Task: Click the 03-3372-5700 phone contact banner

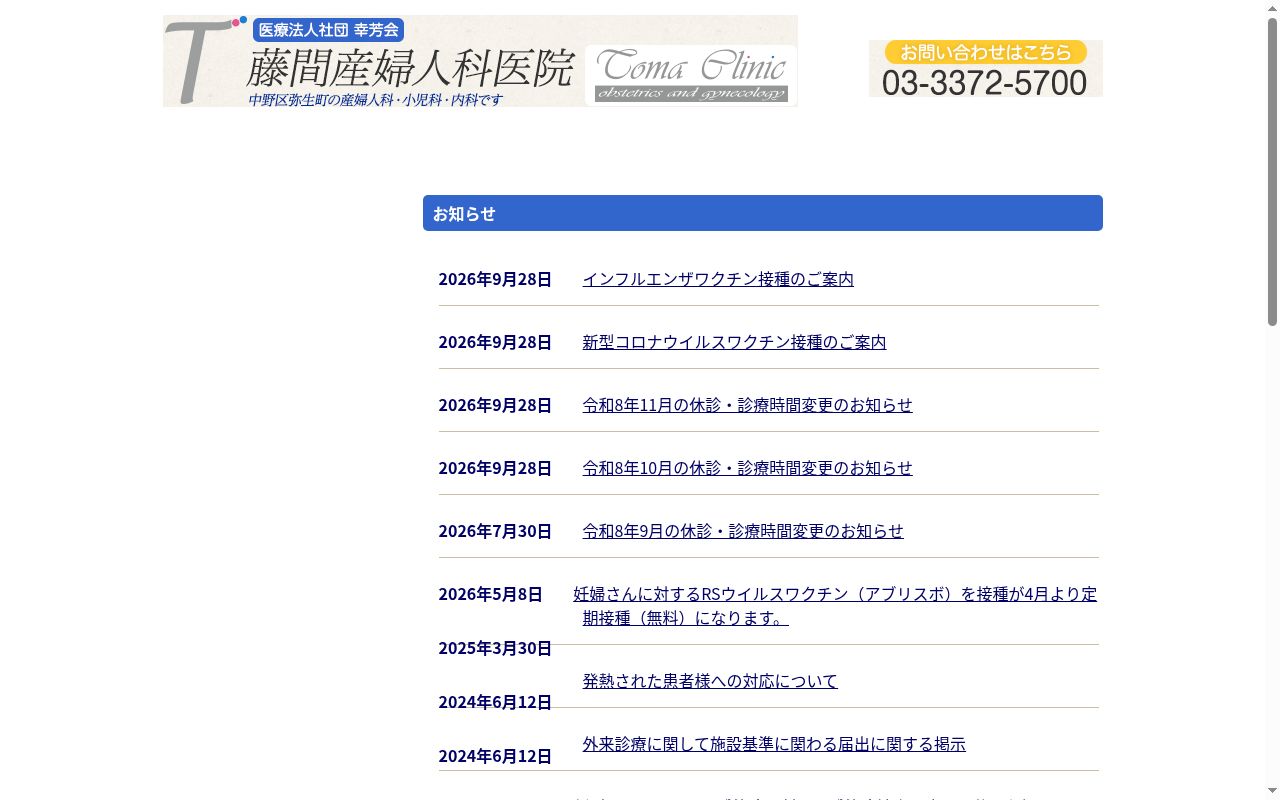Action: coord(985,68)
